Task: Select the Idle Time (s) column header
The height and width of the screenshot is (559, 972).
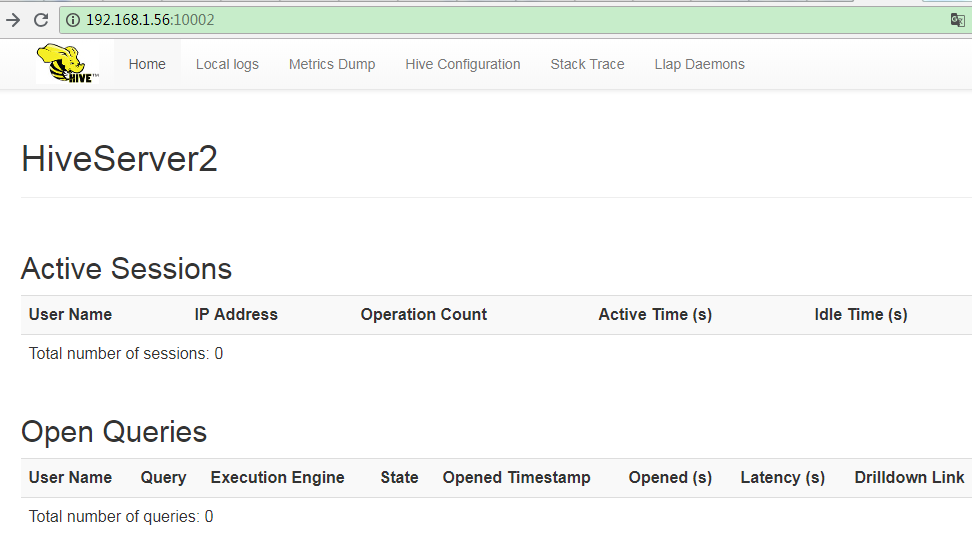Action: [x=861, y=314]
